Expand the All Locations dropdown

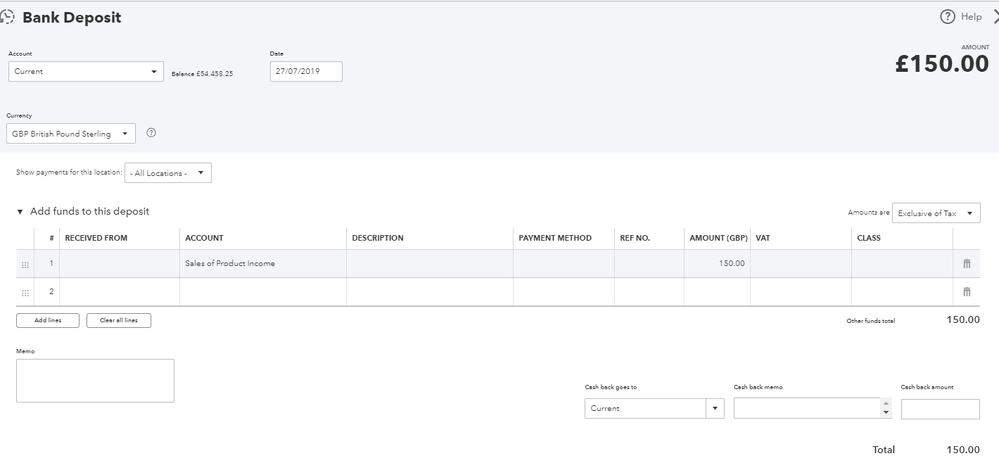167,173
